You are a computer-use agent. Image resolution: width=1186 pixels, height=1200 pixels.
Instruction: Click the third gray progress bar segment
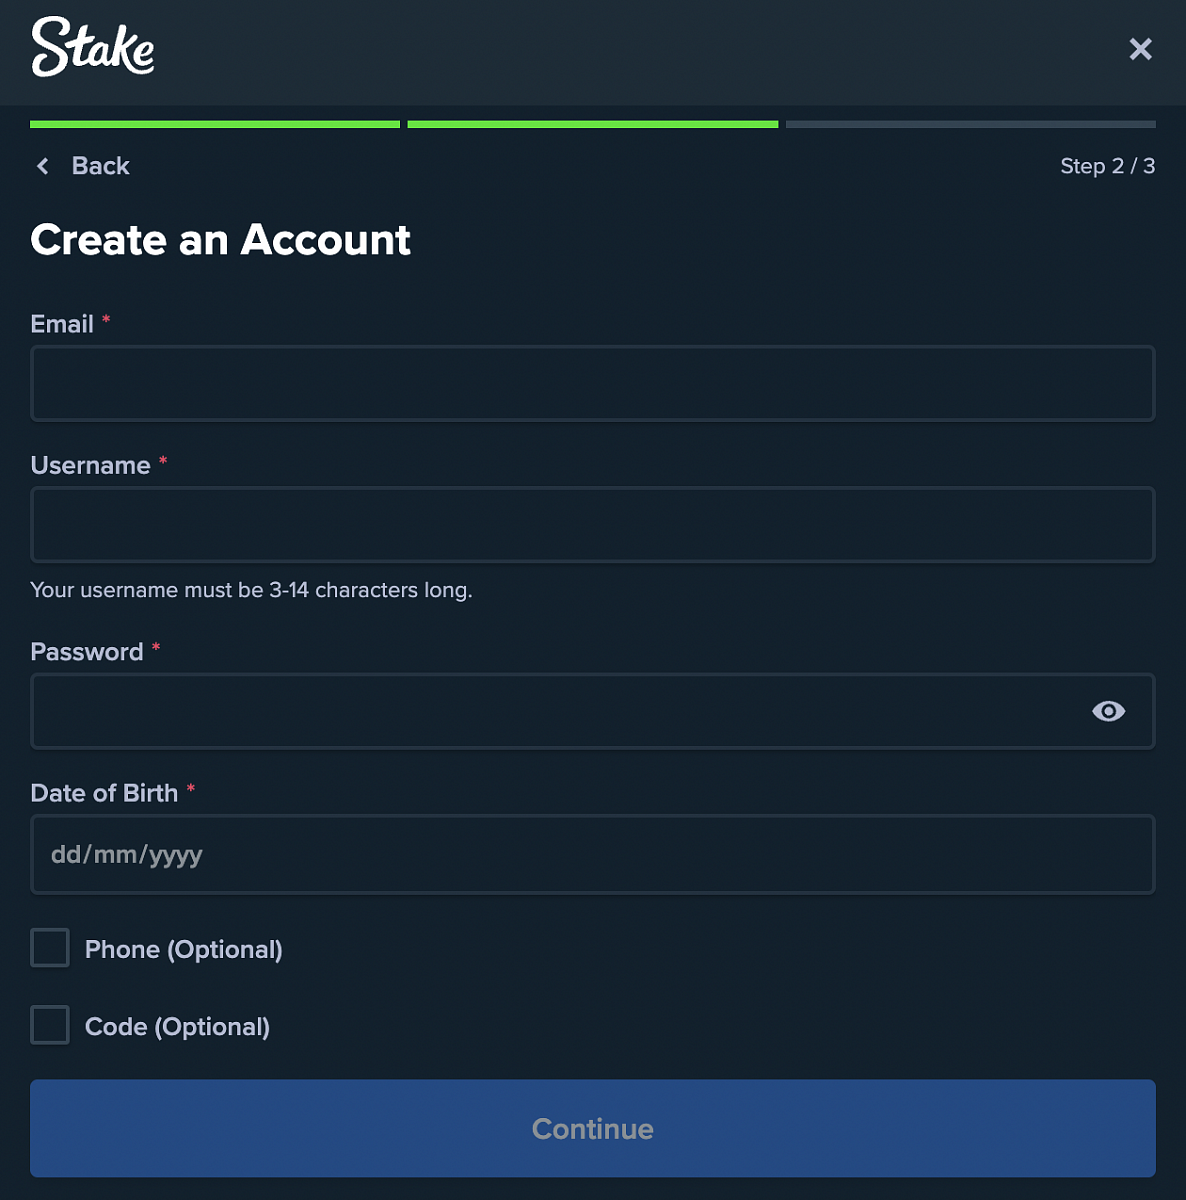pyautogui.click(x=970, y=124)
